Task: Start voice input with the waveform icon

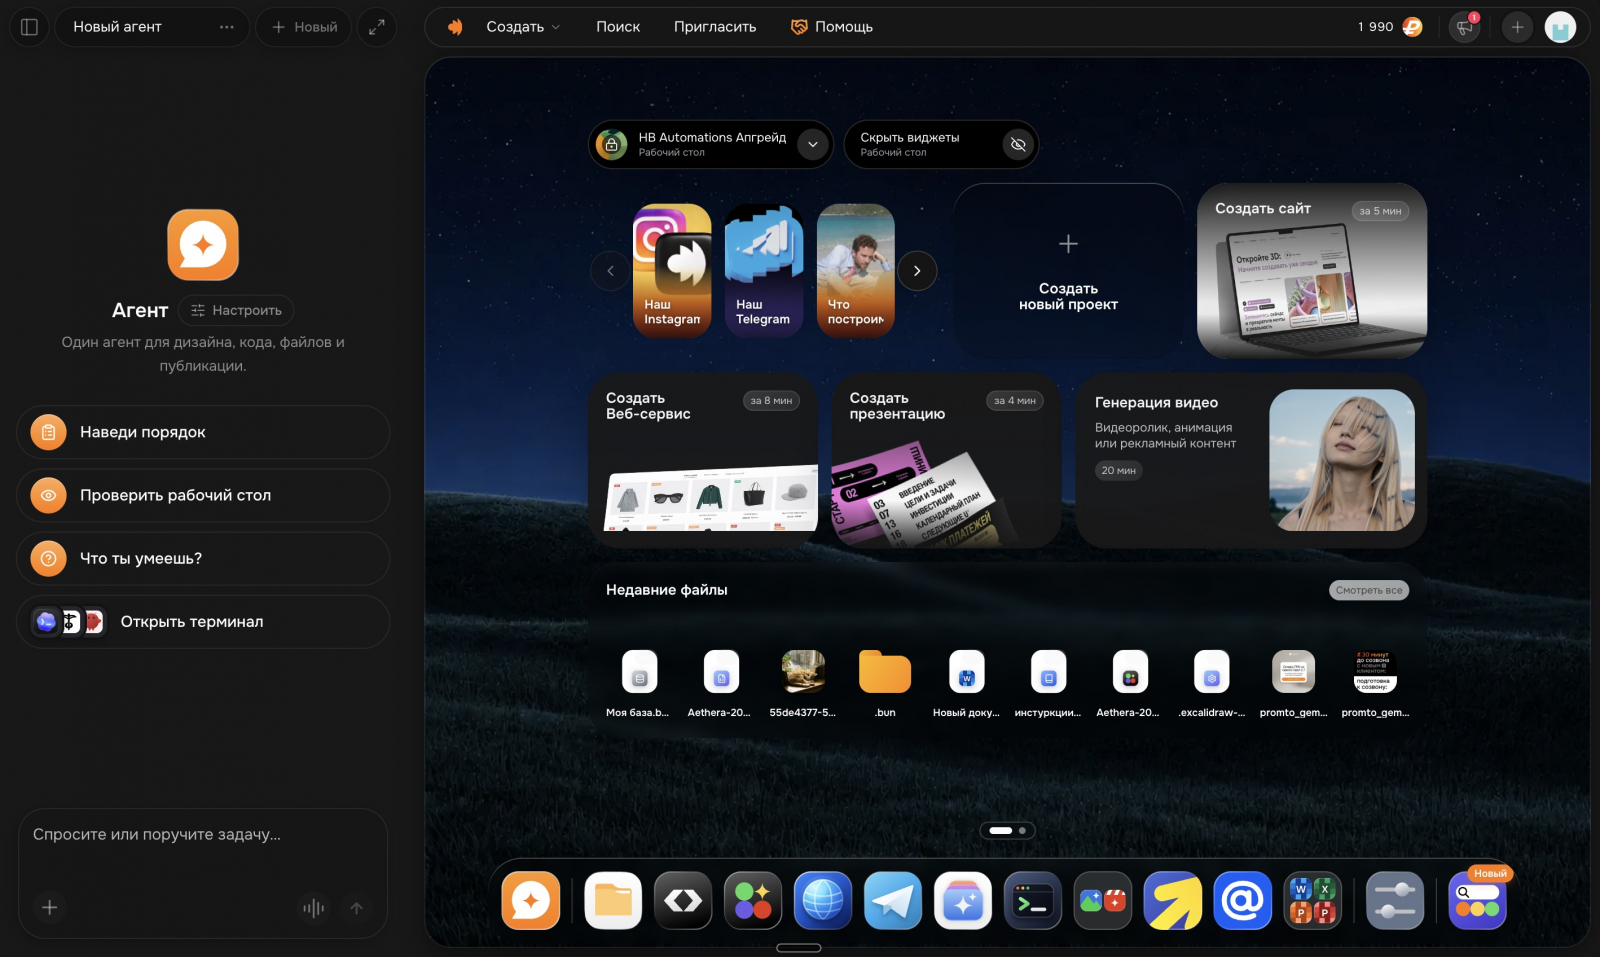Action: click(313, 908)
